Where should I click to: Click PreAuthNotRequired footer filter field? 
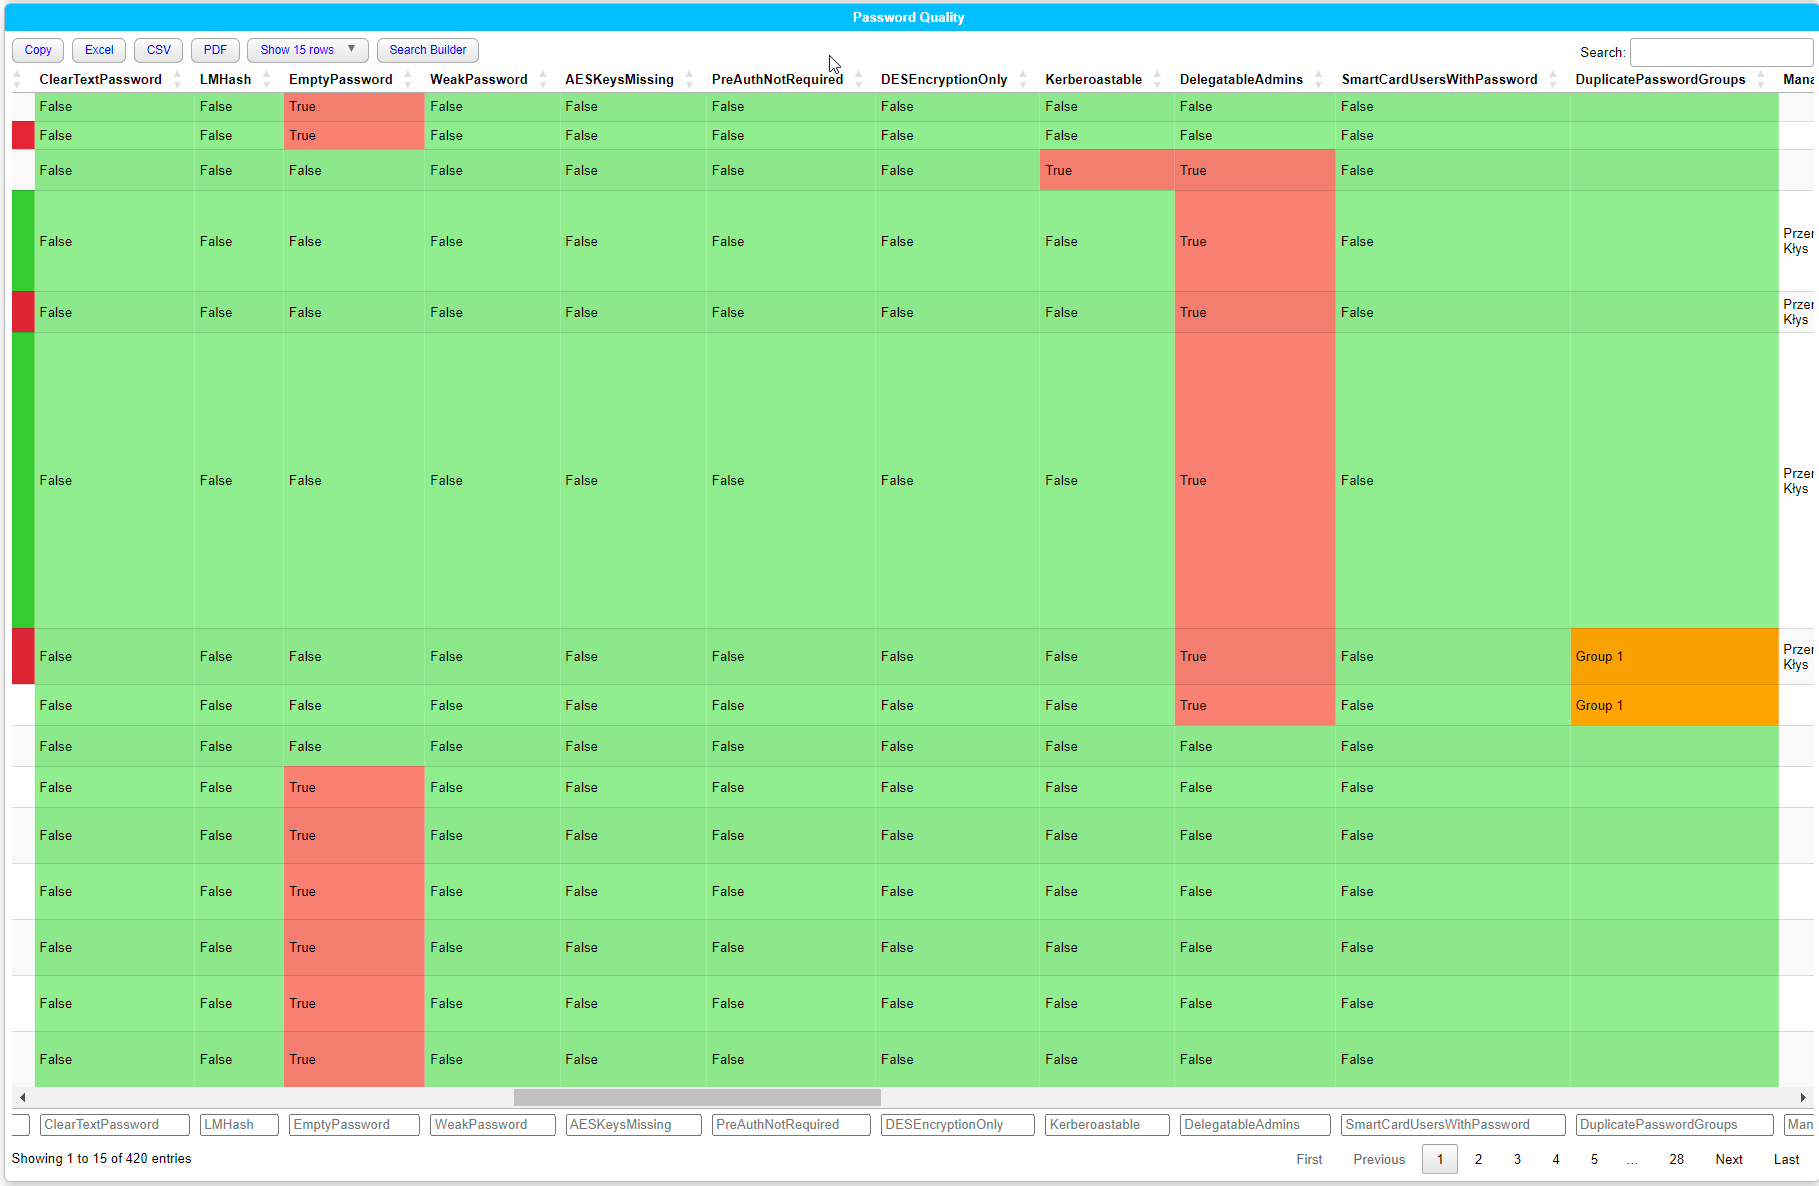point(791,1125)
